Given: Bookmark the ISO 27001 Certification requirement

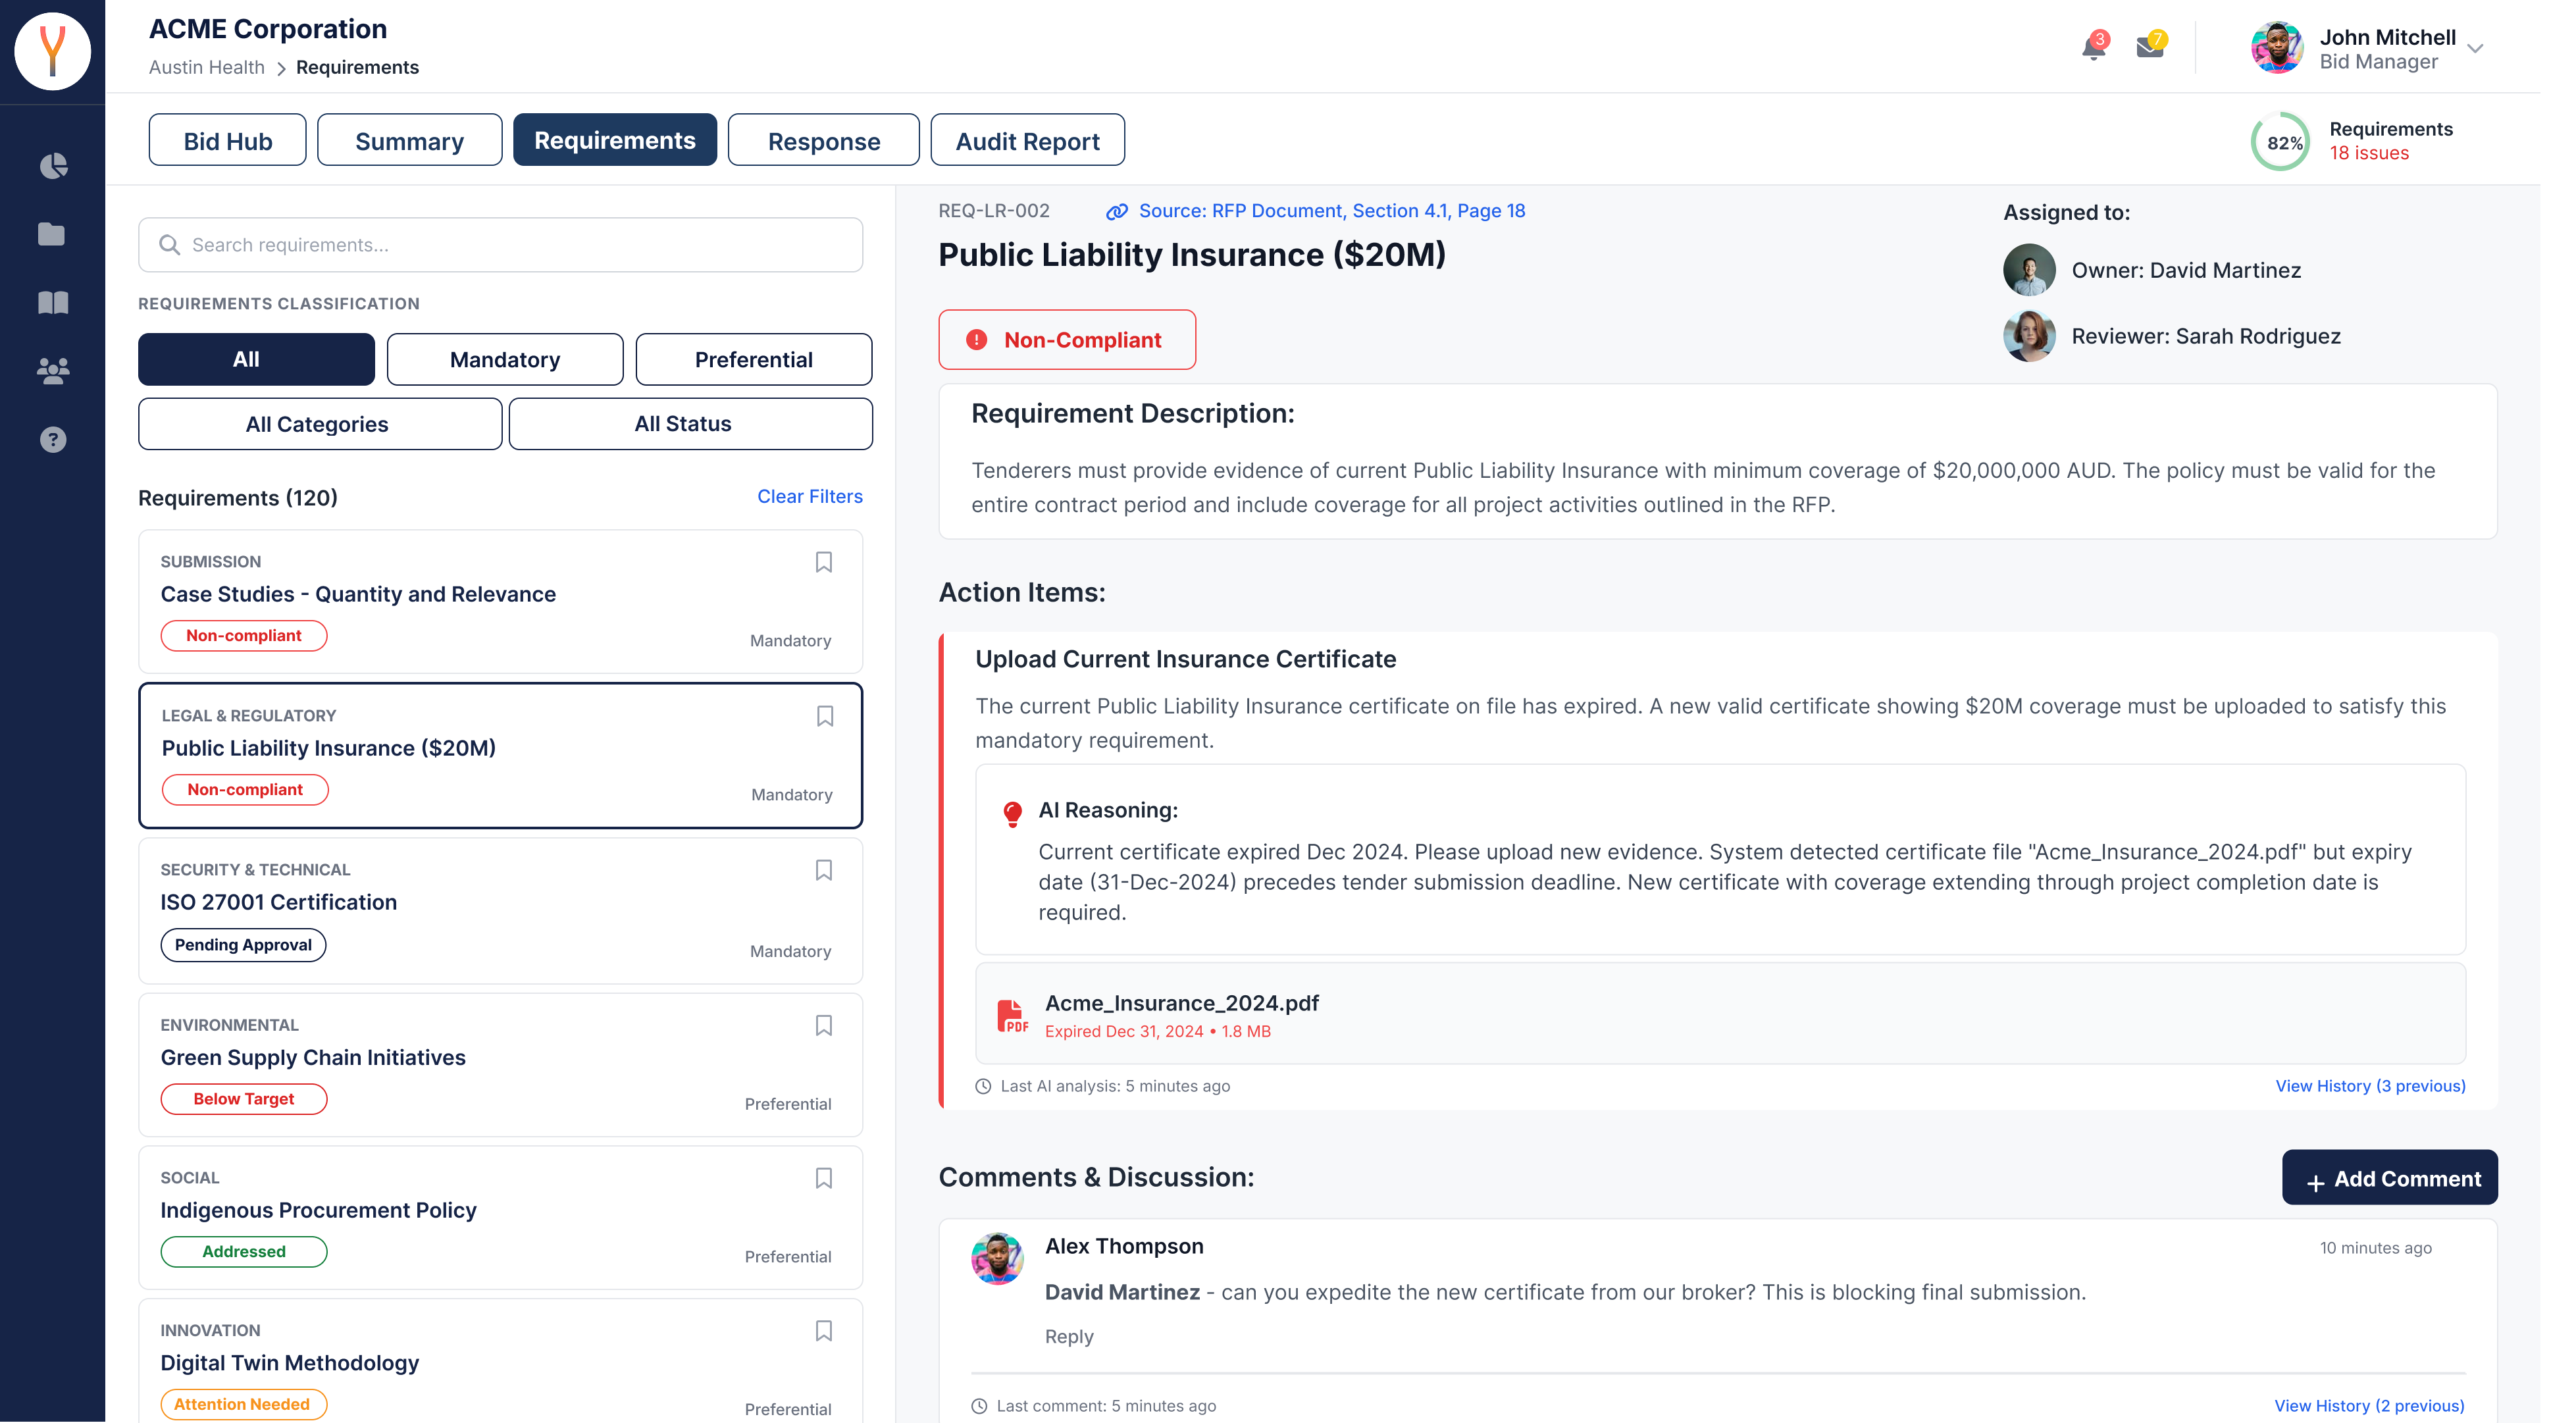Looking at the screenshot, I should tap(823, 870).
